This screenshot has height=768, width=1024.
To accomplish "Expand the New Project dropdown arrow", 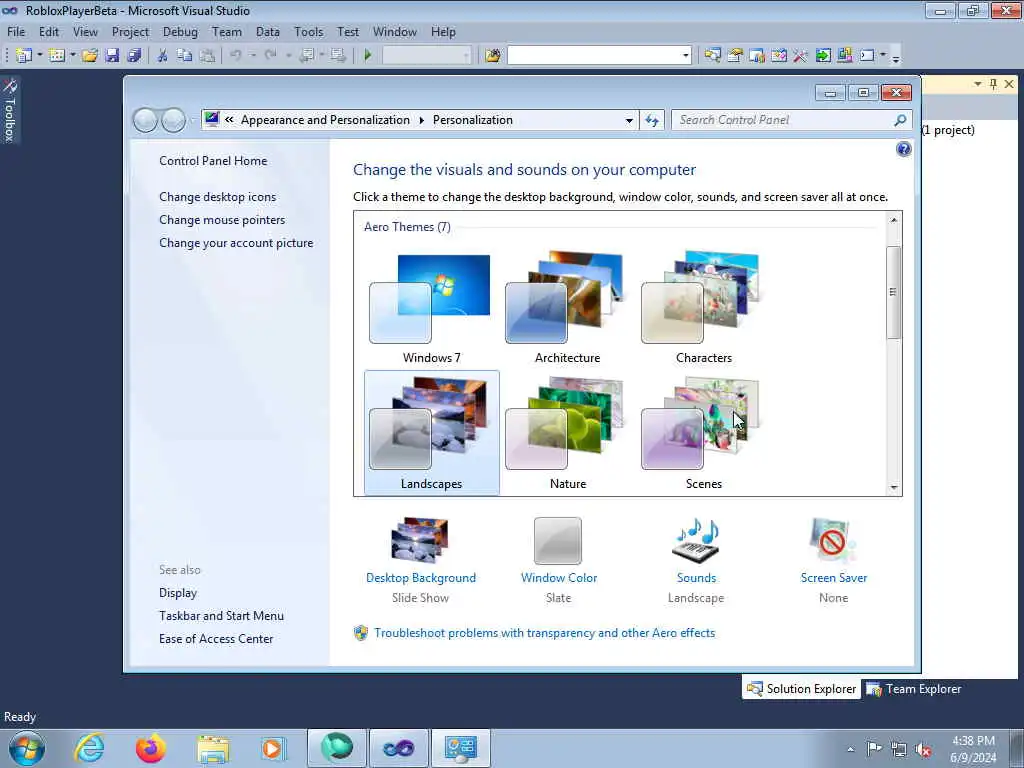I will click(x=40, y=56).
